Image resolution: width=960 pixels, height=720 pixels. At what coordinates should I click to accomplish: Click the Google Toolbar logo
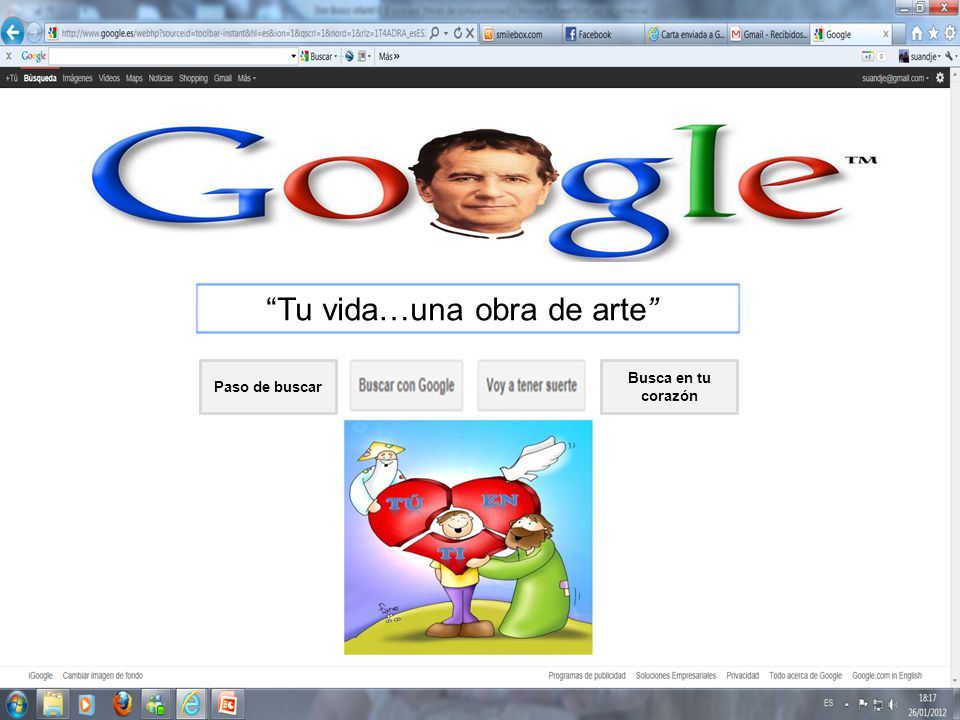(34, 56)
